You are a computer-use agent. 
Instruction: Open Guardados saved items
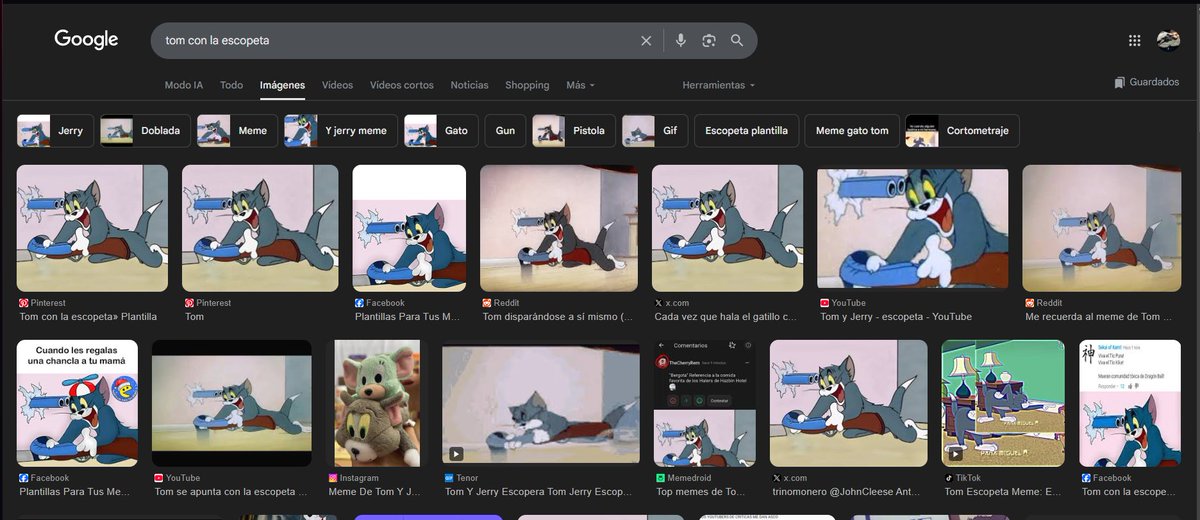point(1147,82)
